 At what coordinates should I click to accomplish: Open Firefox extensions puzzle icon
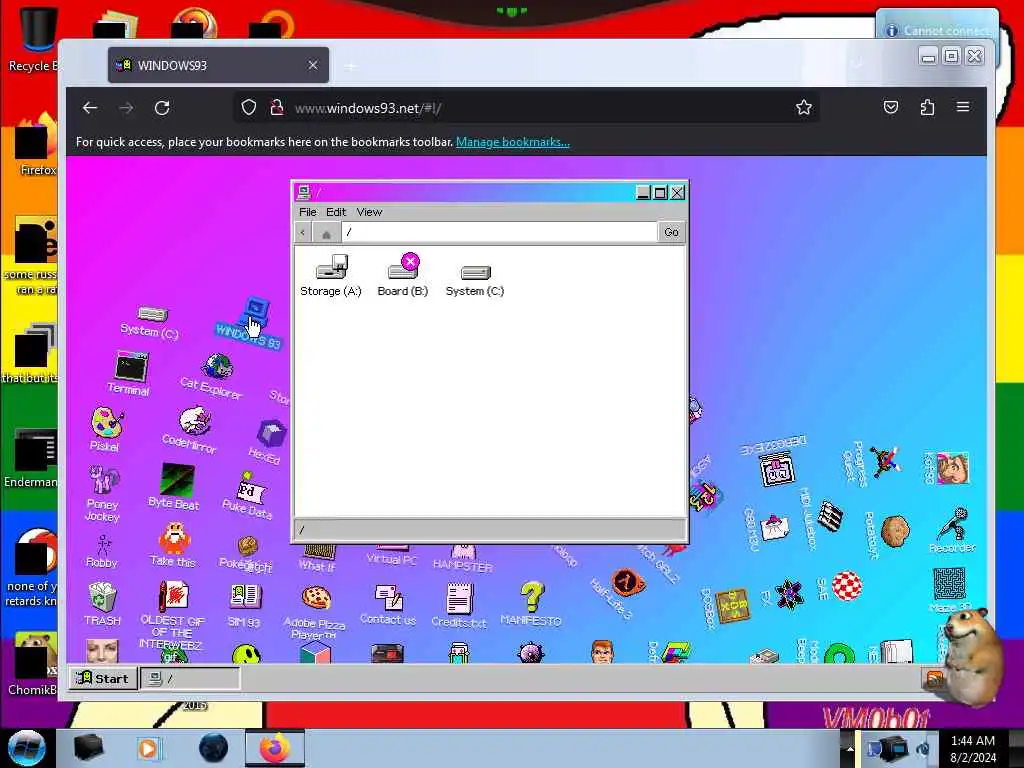927,107
